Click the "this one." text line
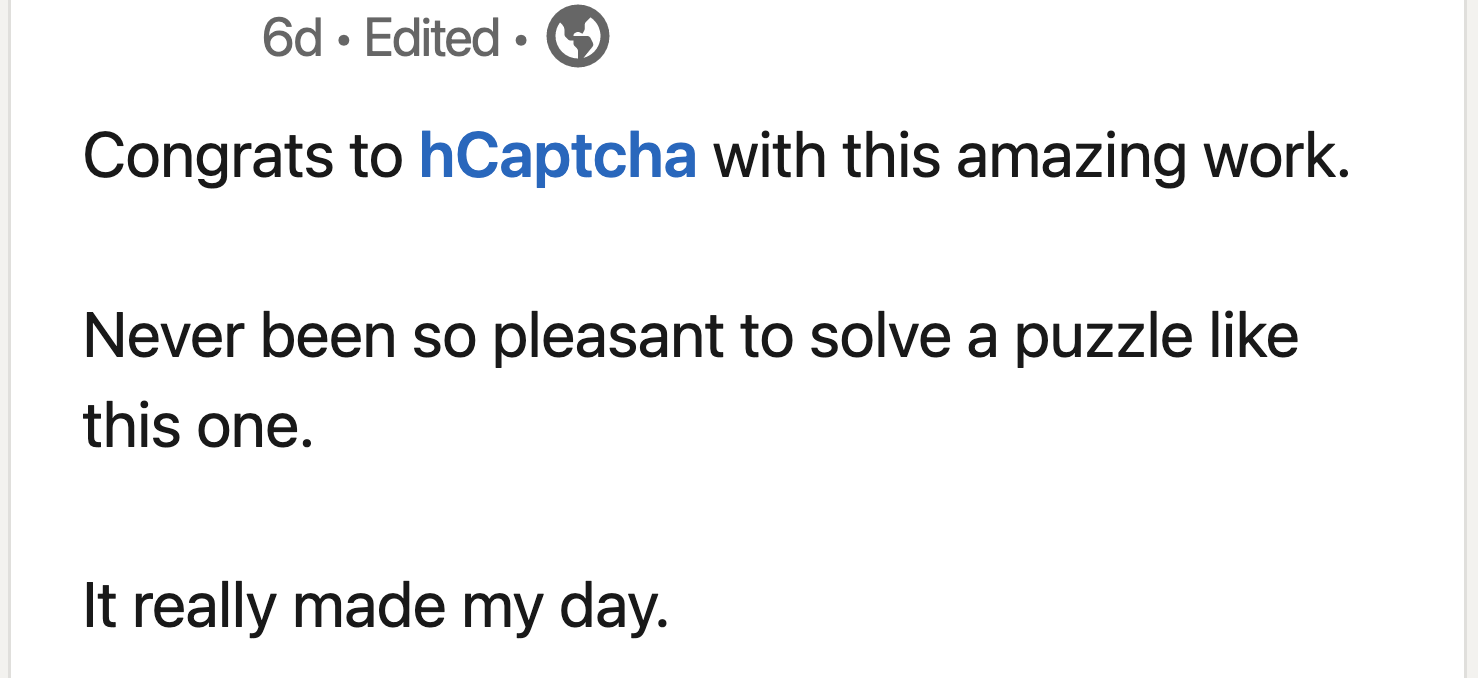Viewport: 1478px width, 678px height. (x=198, y=425)
